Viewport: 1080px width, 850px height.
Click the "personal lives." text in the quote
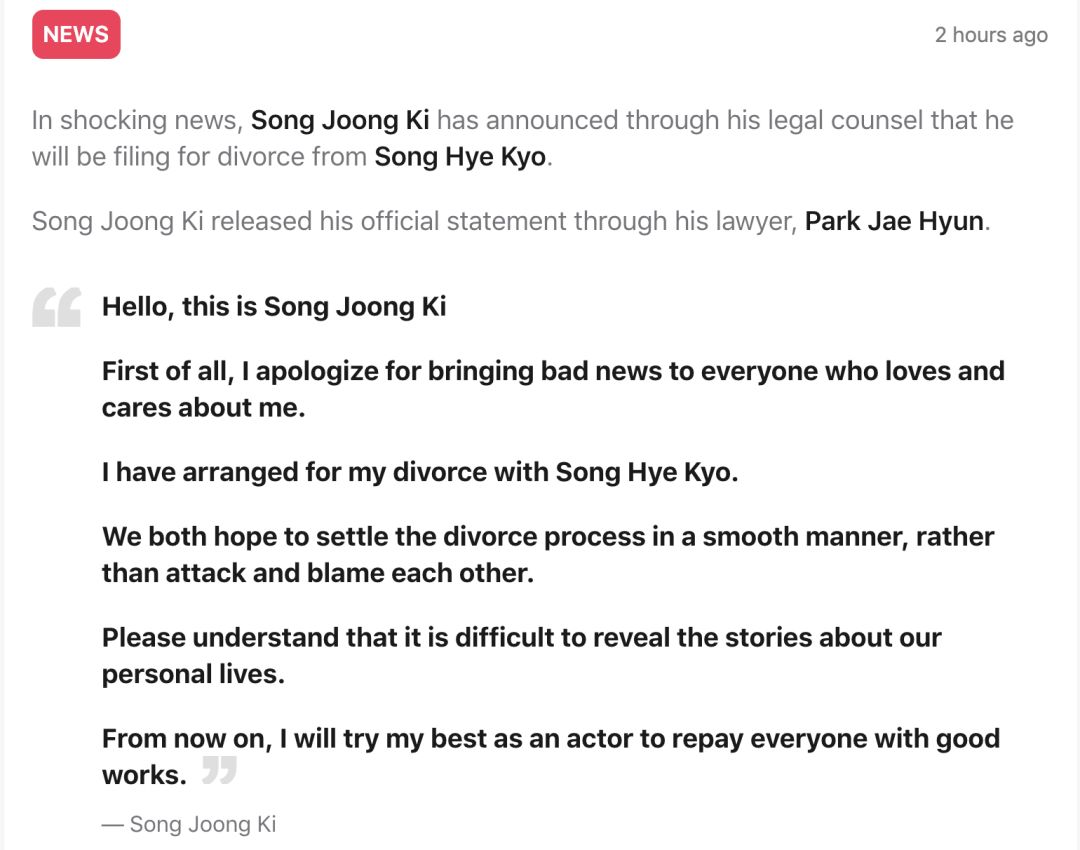pos(193,674)
